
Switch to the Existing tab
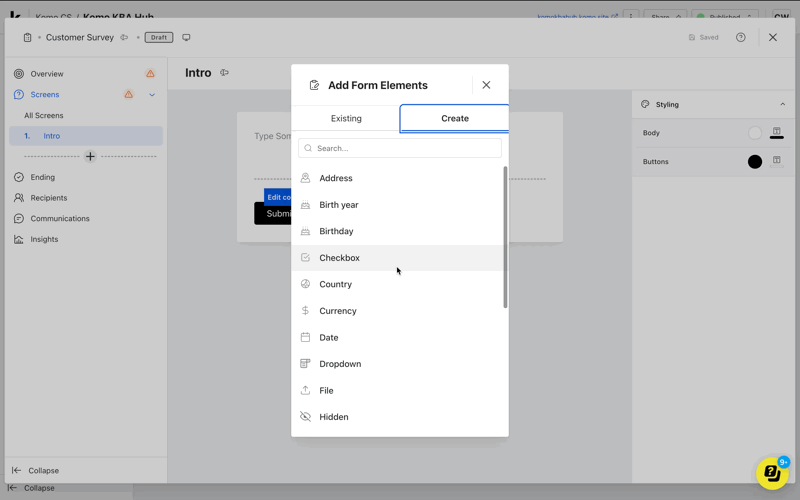(346, 118)
